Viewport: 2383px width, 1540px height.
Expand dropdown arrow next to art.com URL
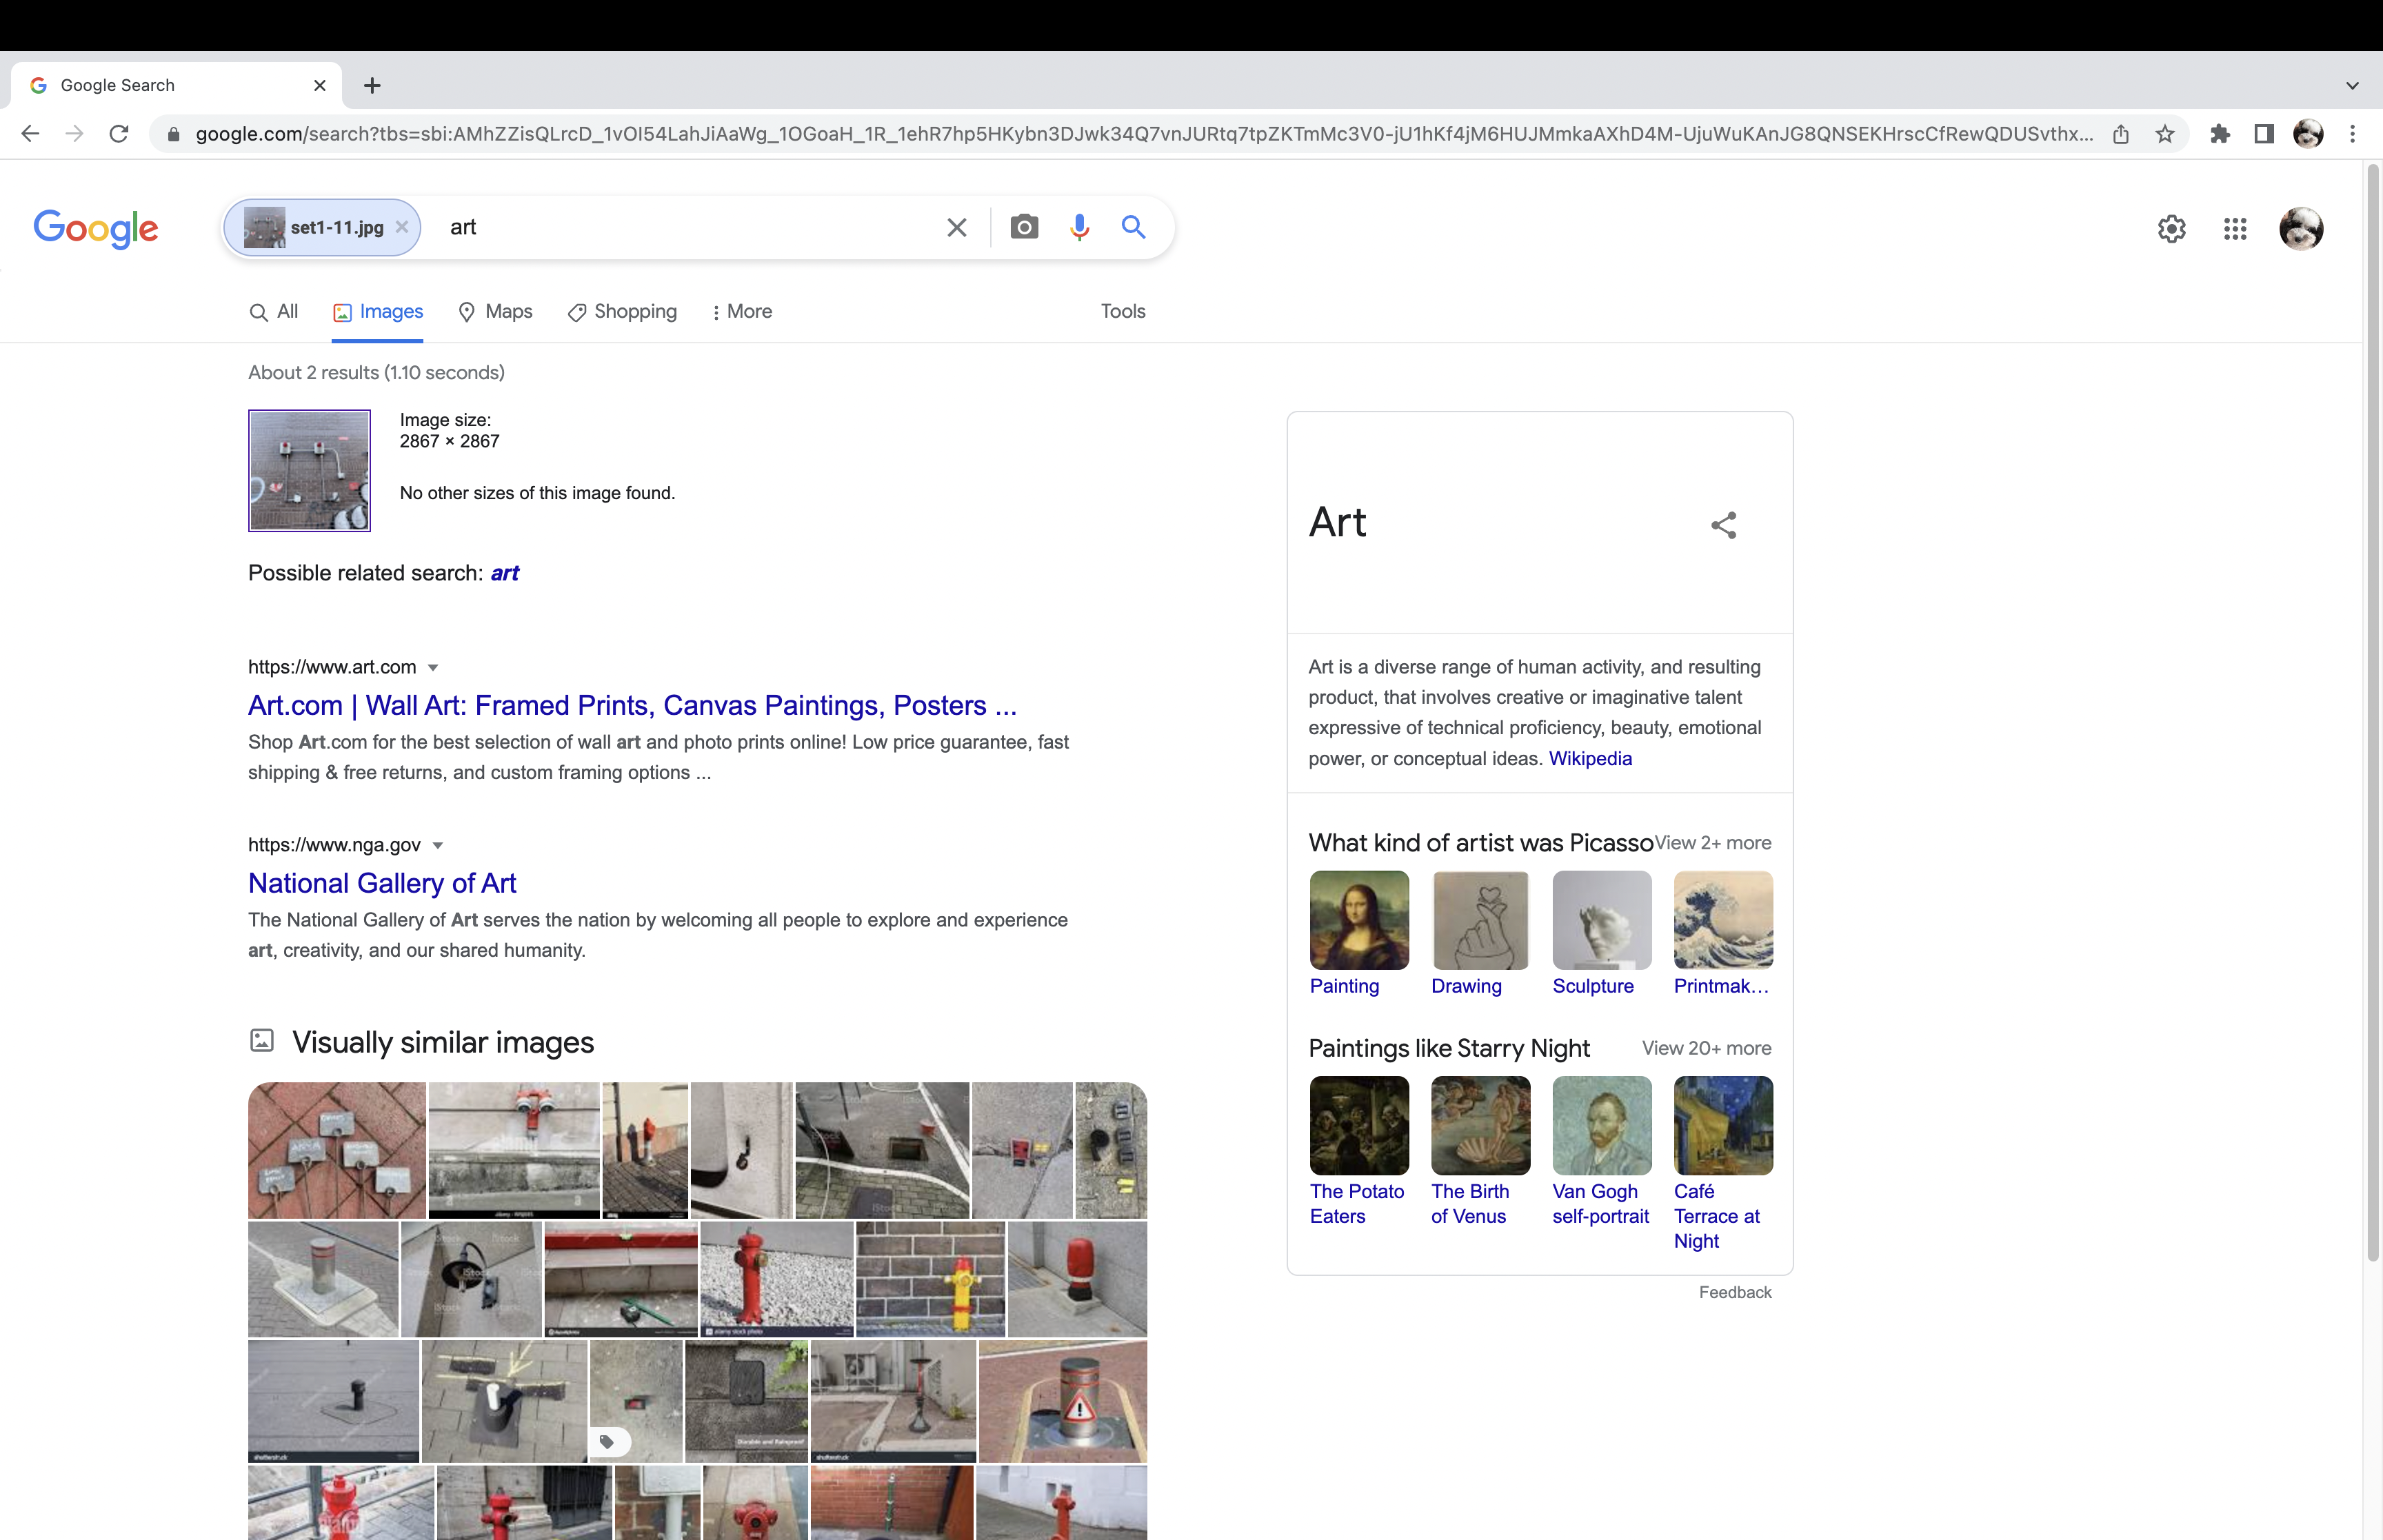pyautogui.click(x=433, y=668)
